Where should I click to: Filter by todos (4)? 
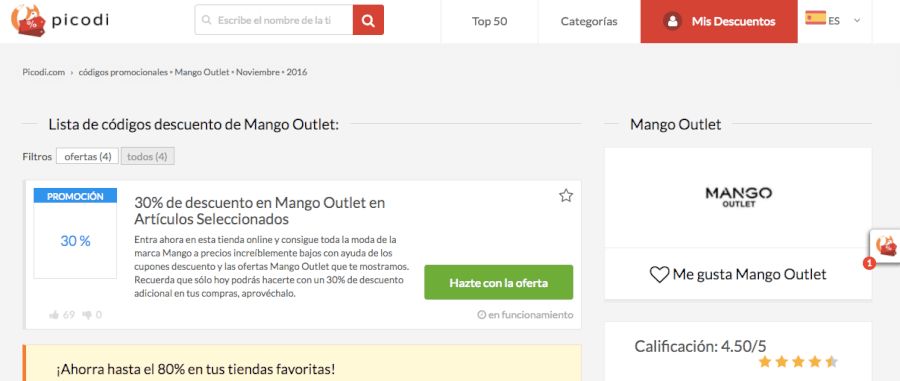[148, 156]
